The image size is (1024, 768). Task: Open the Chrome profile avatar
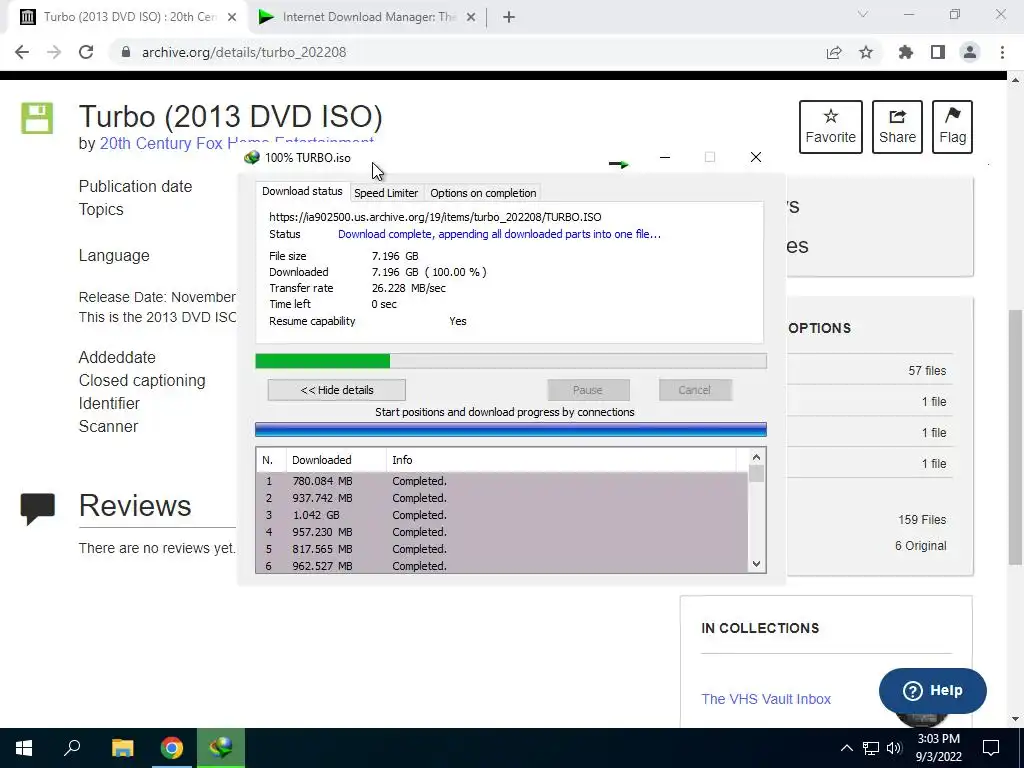tap(970, 52)
